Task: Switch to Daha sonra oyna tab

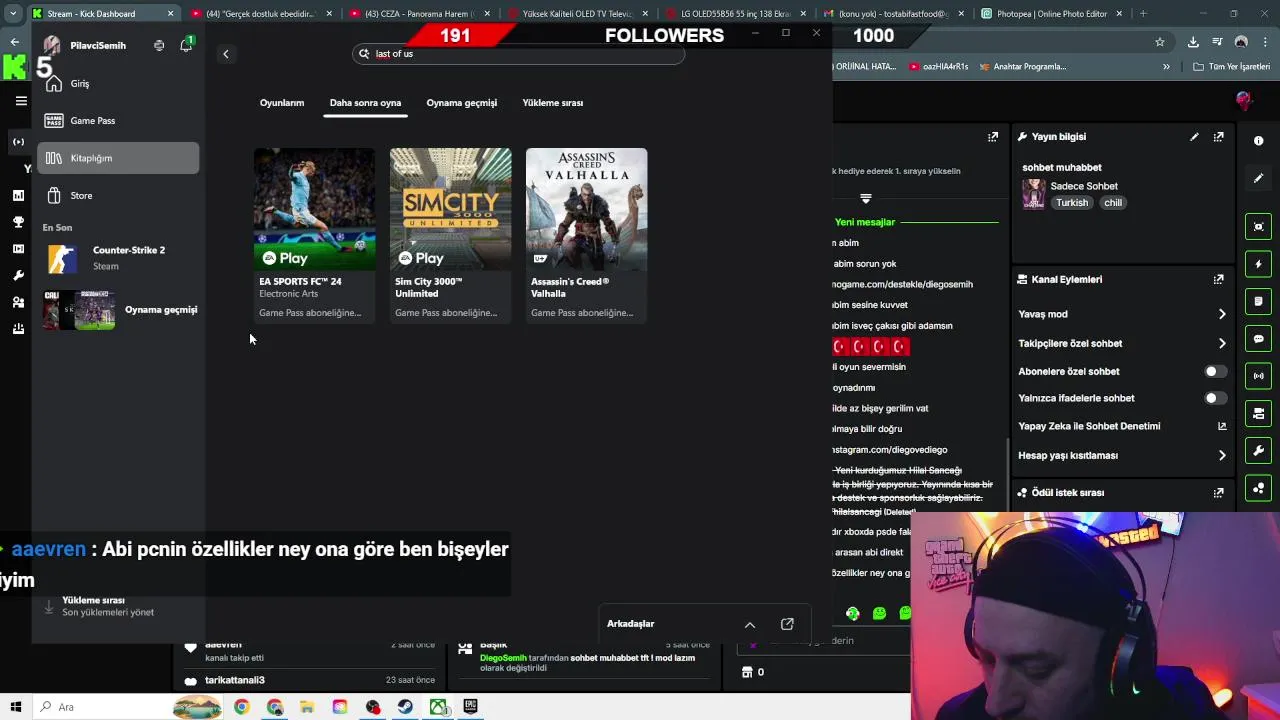Action: [365, 103]
